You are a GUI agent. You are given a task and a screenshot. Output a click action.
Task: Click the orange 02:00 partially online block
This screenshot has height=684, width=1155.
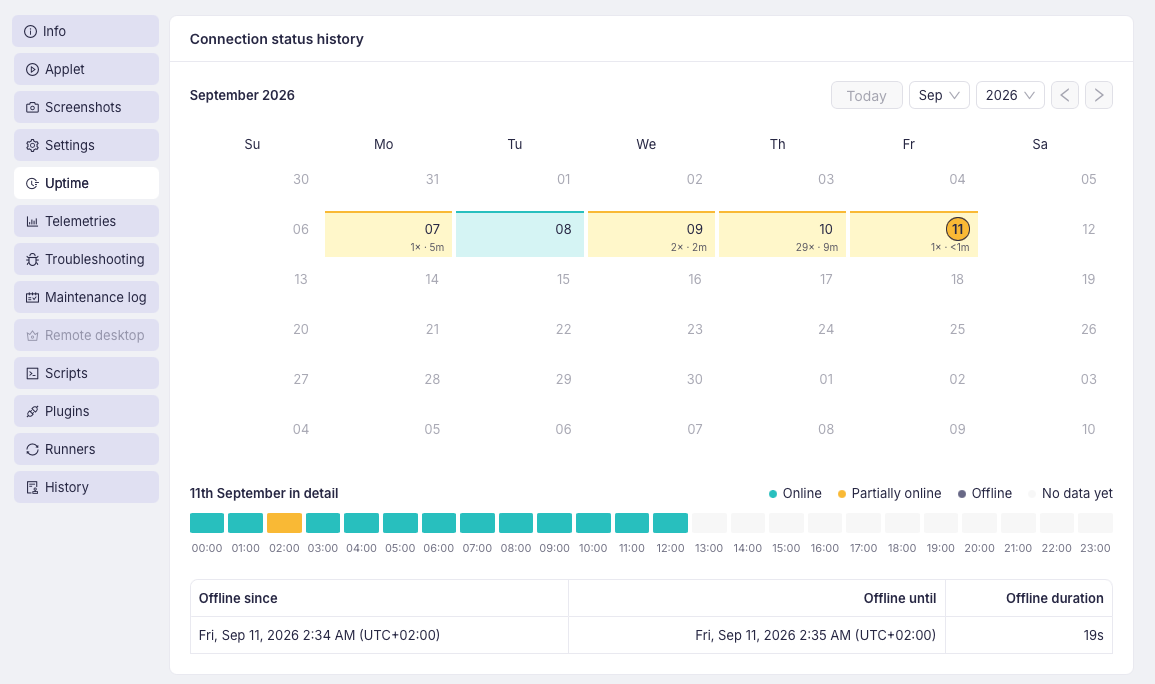click(284, 523)
